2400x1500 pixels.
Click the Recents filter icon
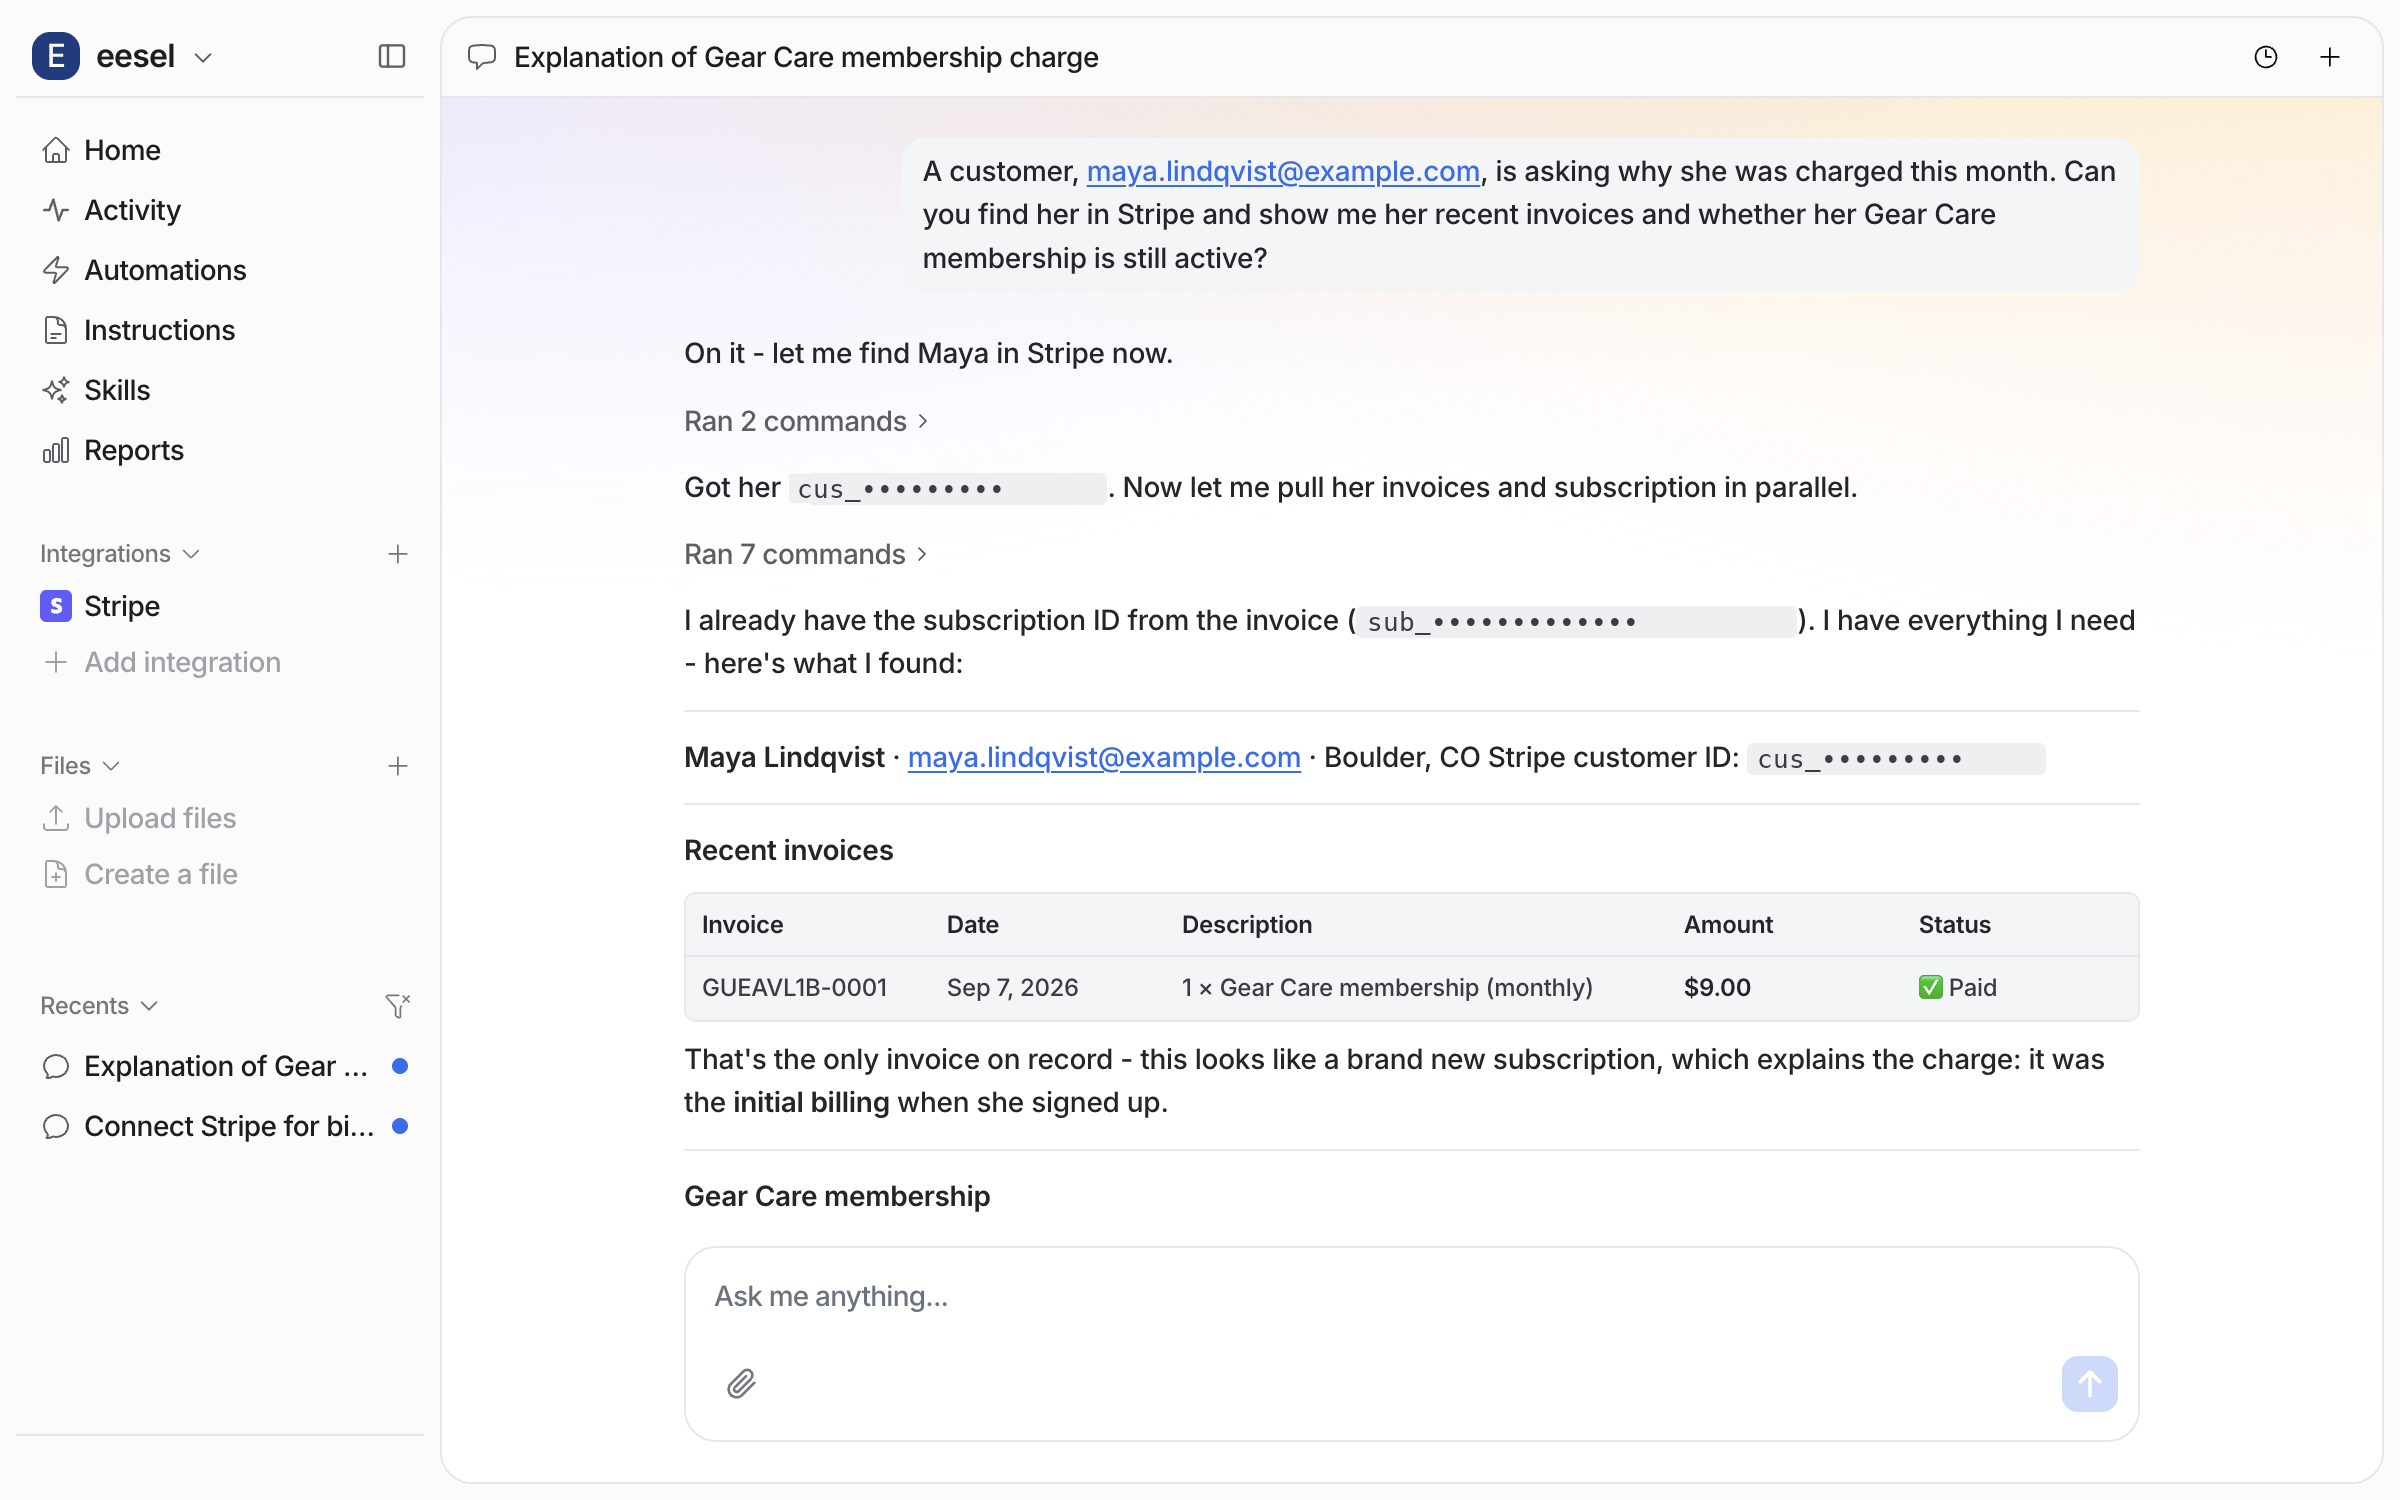coord(398,1005)
